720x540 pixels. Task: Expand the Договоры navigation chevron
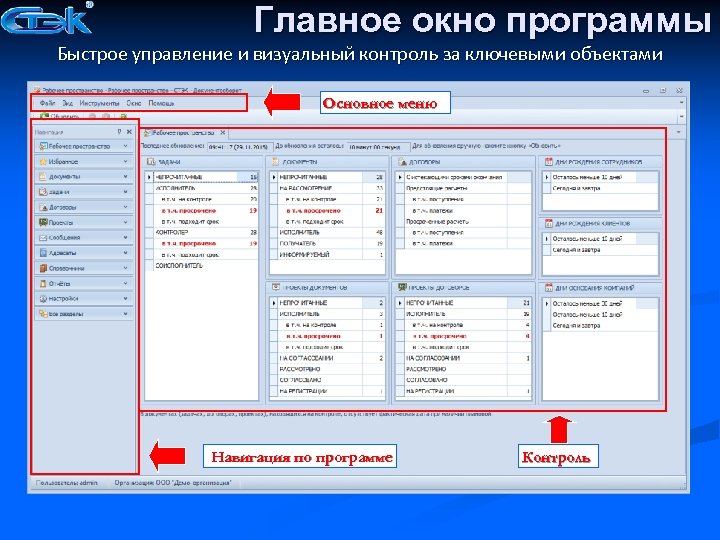click(125, 207)
